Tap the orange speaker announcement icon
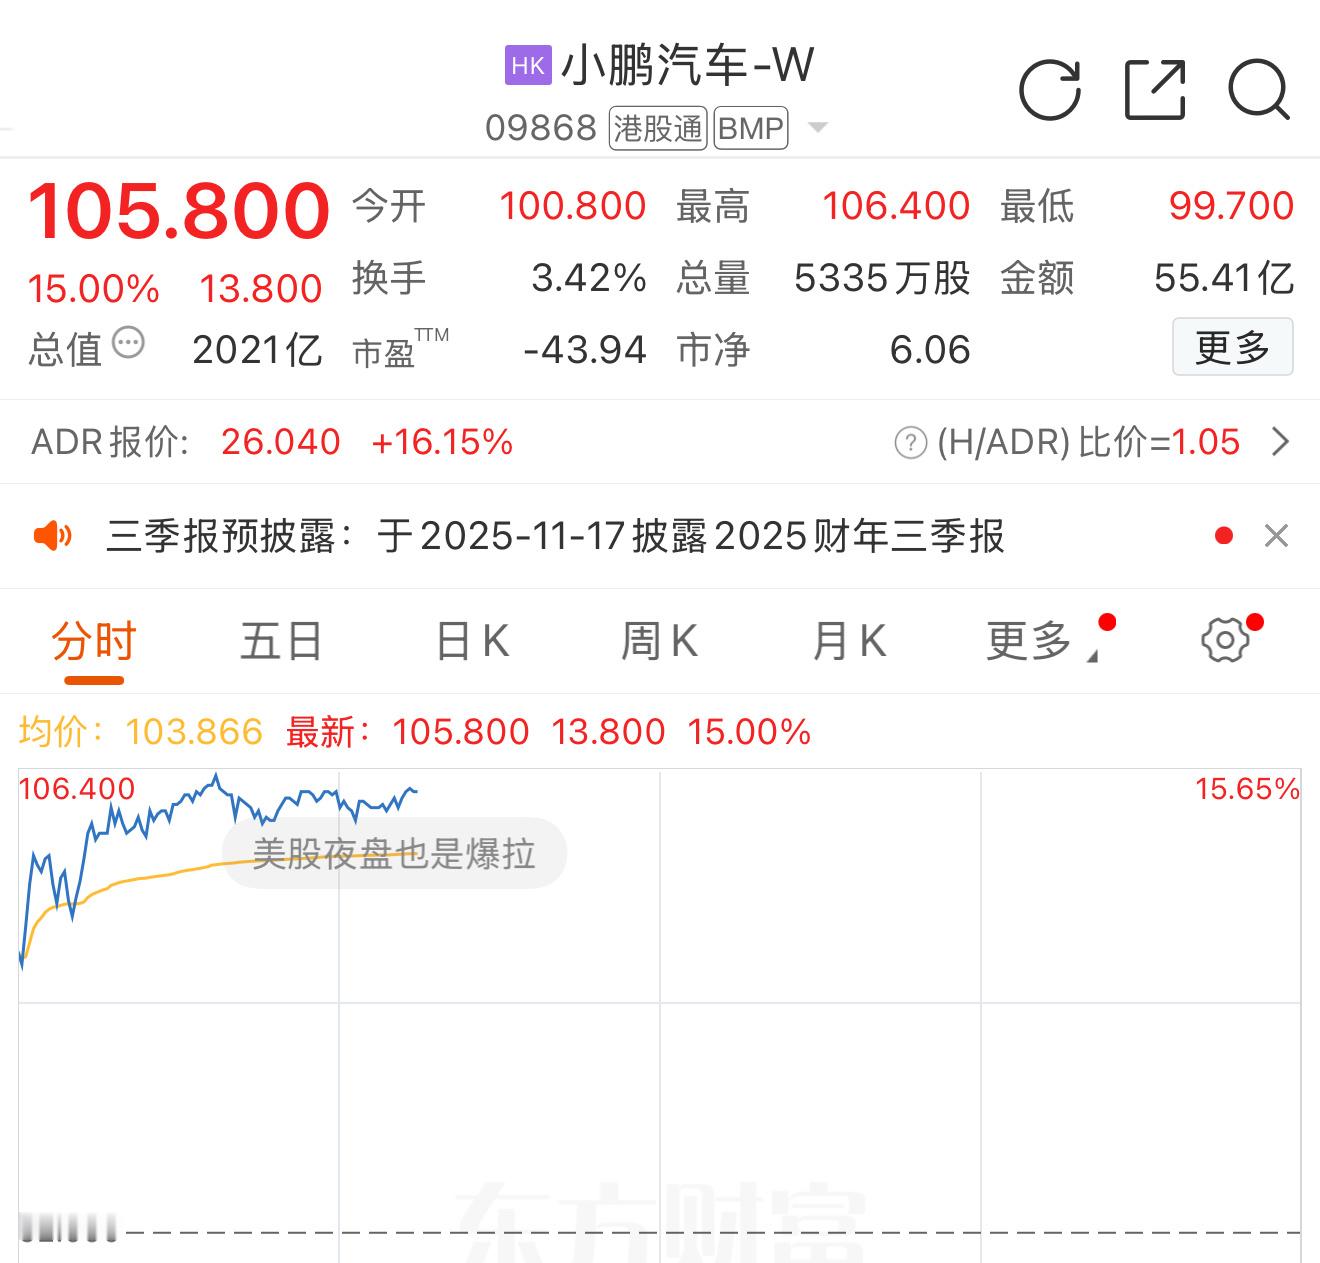Screen dimensions: 1320x1263 tap(53, 536)
